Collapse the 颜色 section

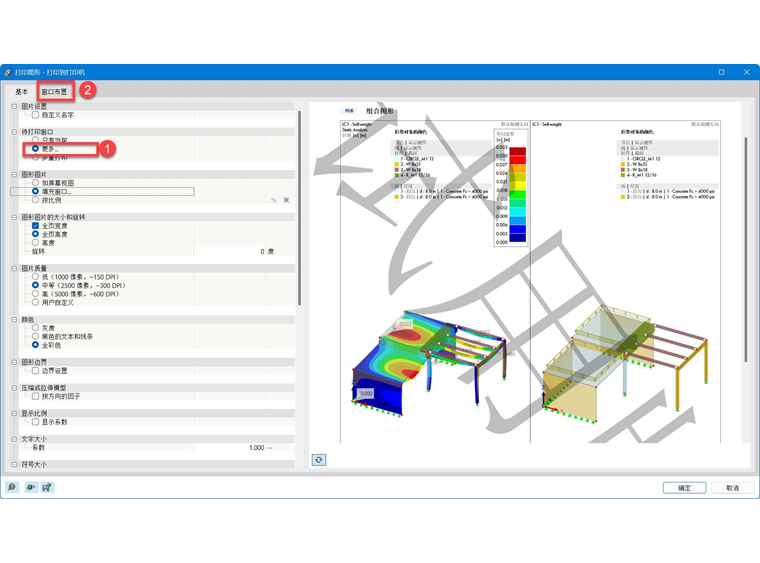tap(14, 320)
